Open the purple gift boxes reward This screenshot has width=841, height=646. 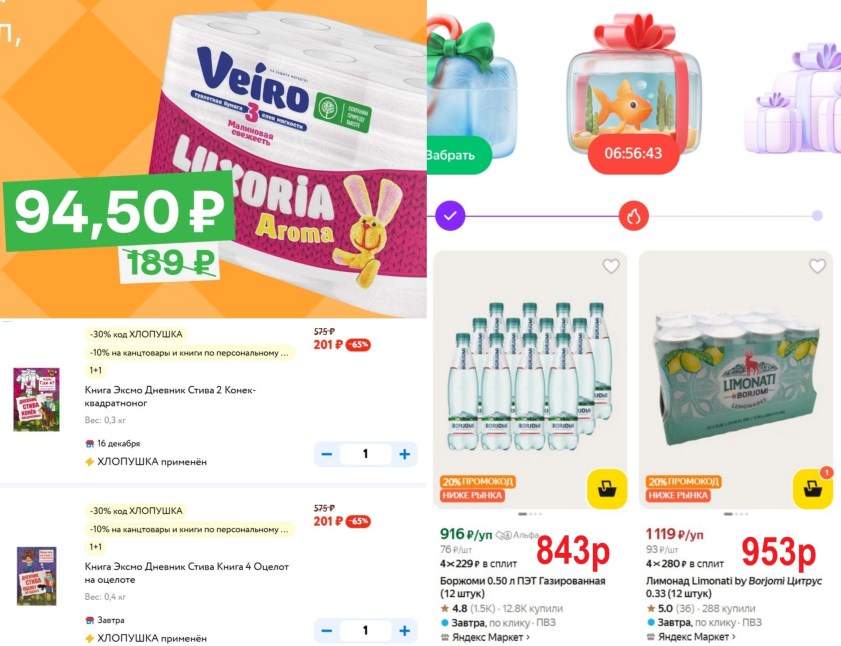click(794, 99)
